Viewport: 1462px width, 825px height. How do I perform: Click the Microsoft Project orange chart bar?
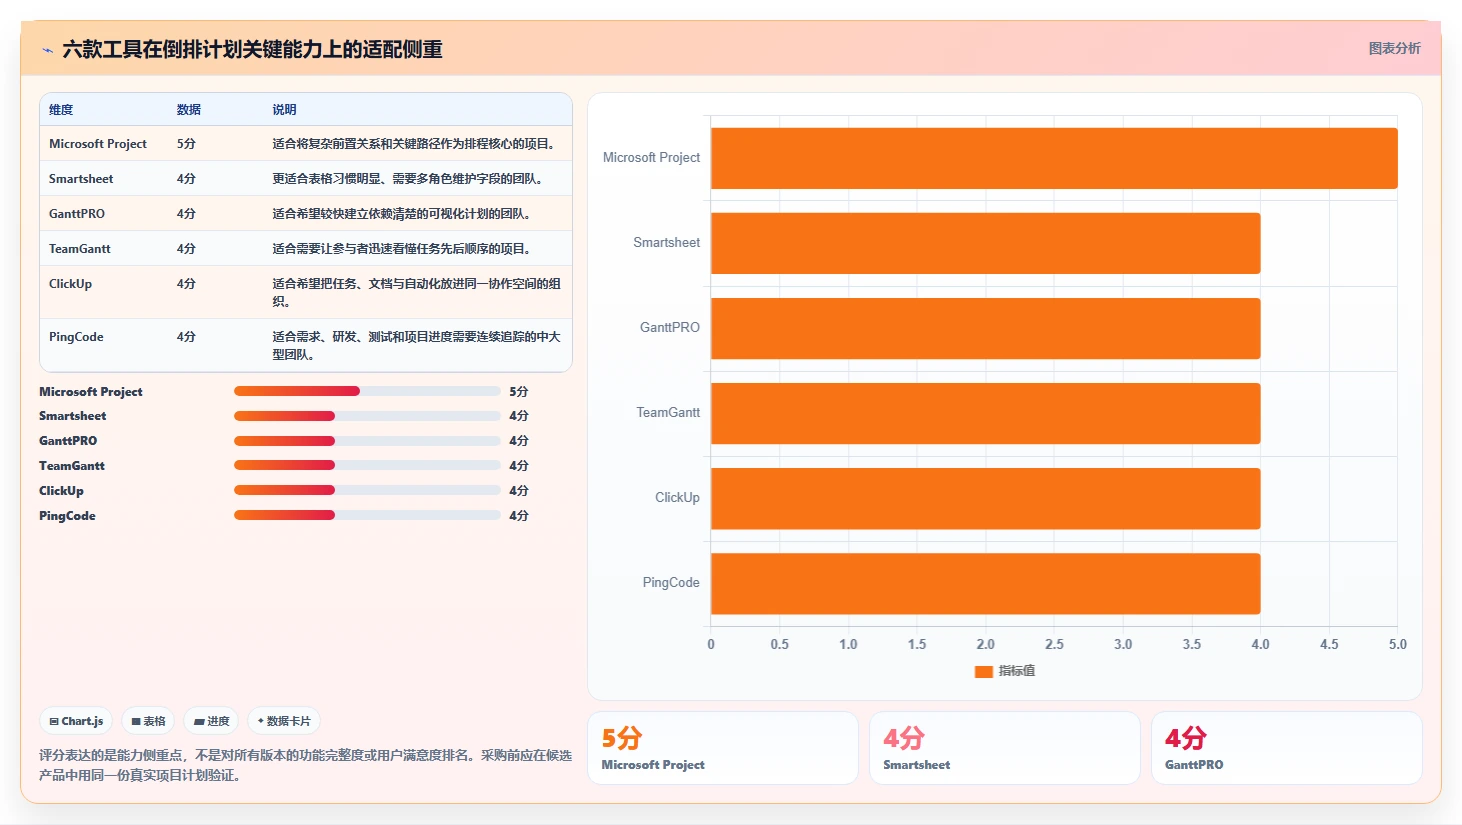pos(1054,158)
